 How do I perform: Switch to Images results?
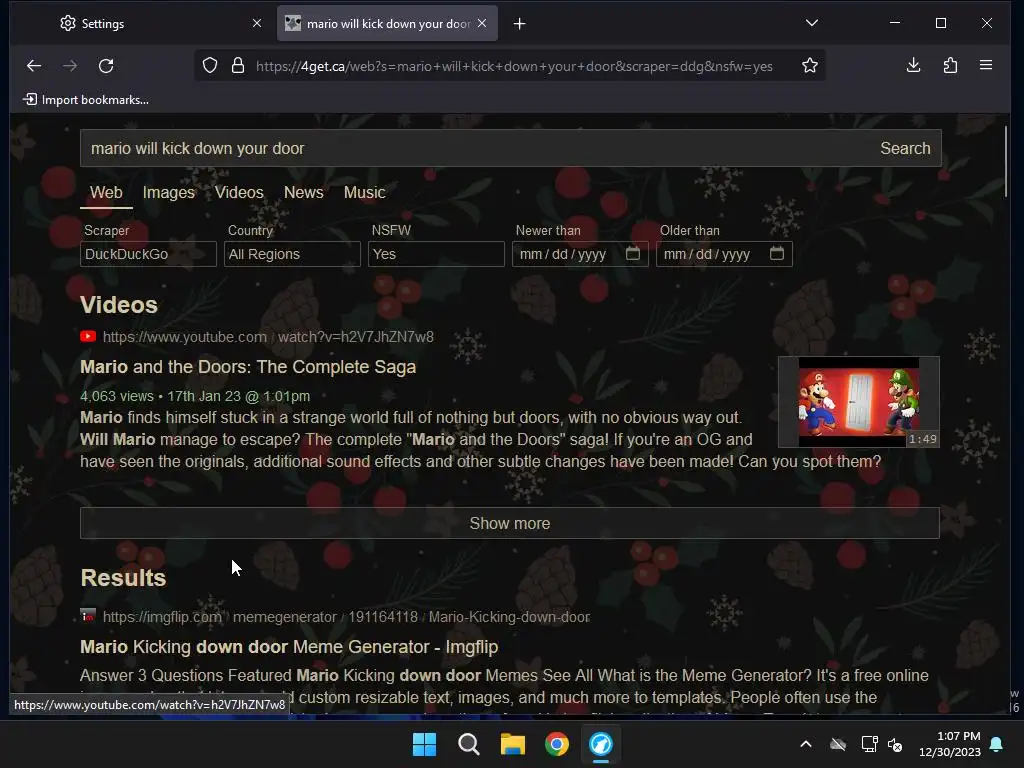tap(168, 193)
